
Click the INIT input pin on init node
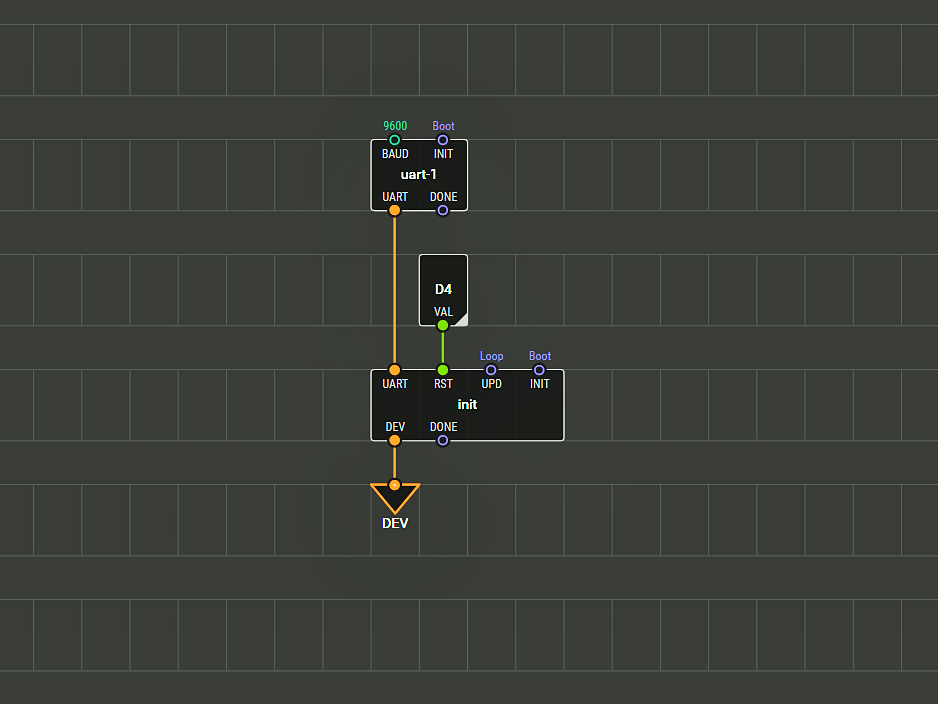pyautogui.click(x=539, y=370)
